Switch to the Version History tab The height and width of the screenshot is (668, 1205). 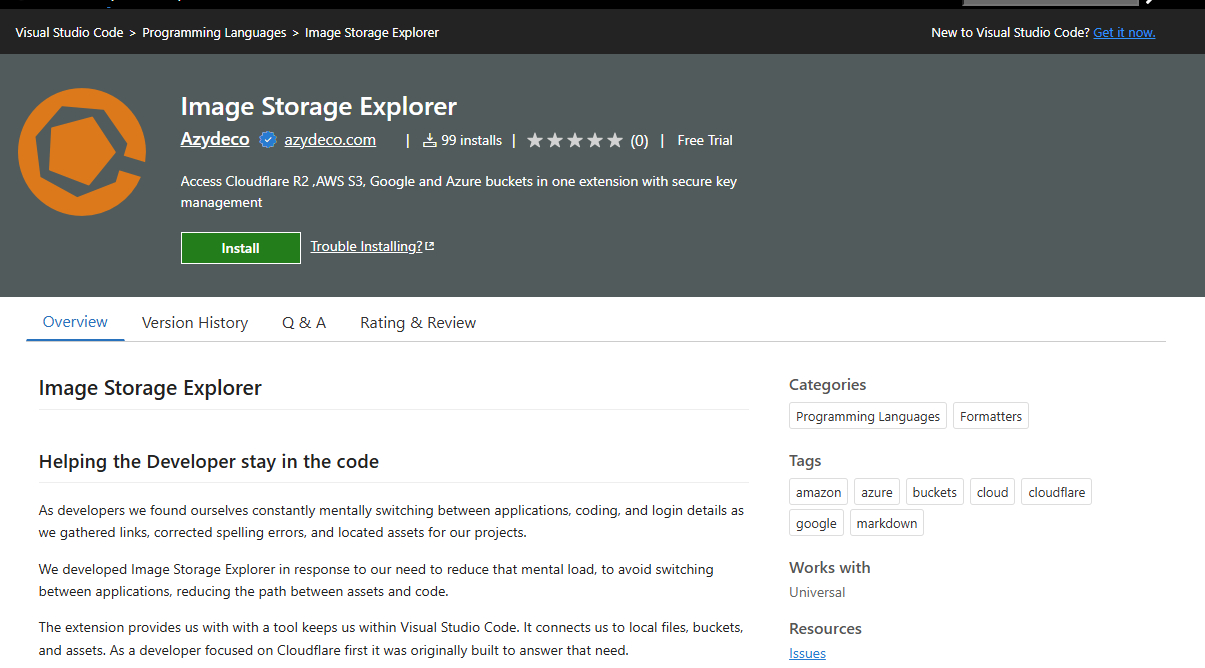[x=195, y=323]
